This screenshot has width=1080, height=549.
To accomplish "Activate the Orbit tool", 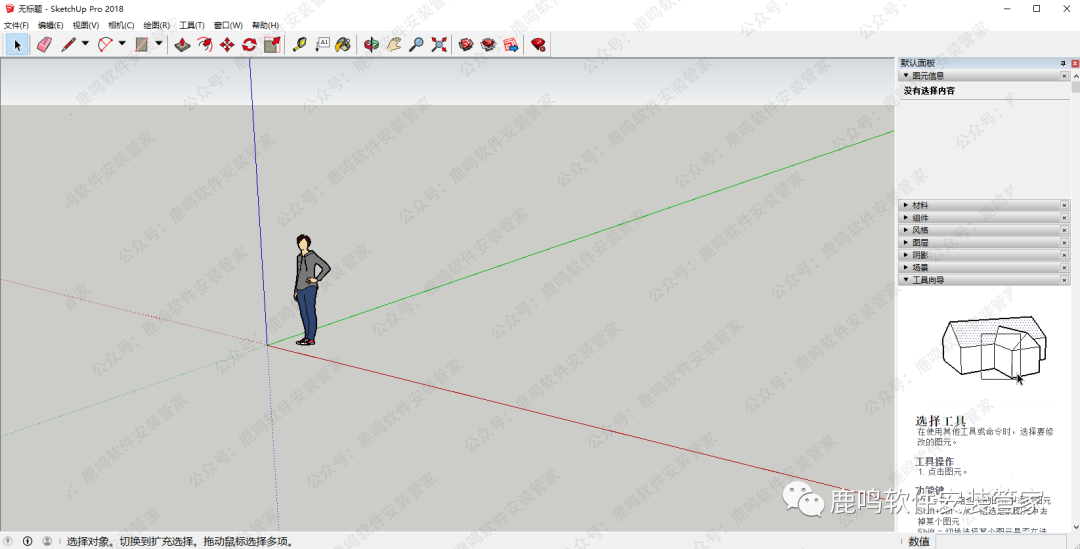I will [x=371, y=44].
